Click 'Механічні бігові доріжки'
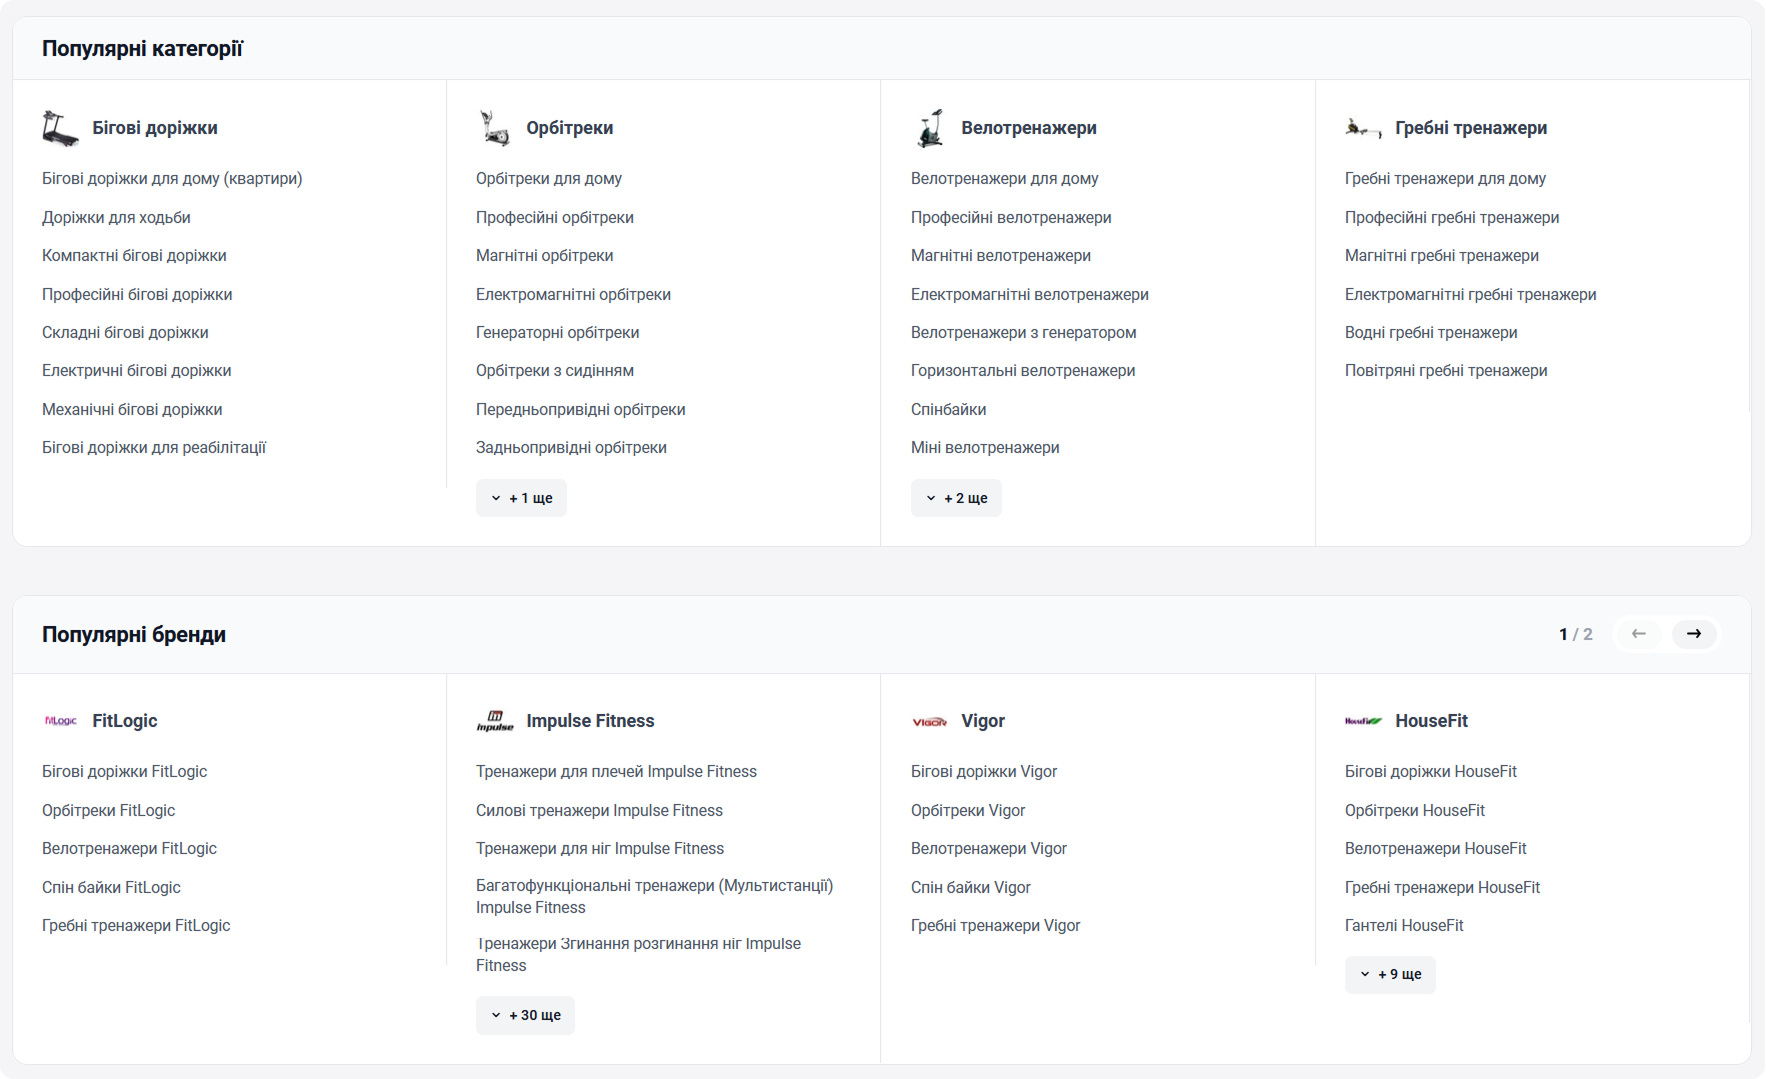Screen dimensions: 1766x1079 coord(132,410)
